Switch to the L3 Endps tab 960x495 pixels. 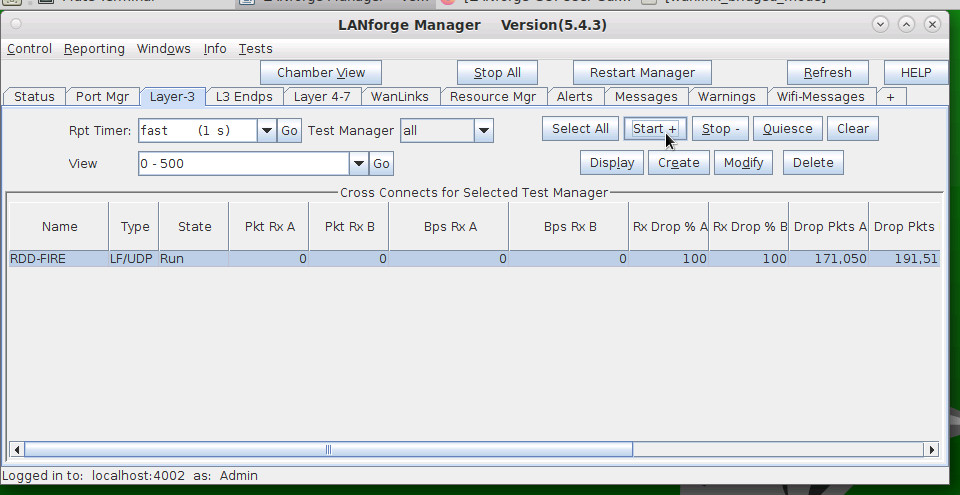click(x=244, y=97)
